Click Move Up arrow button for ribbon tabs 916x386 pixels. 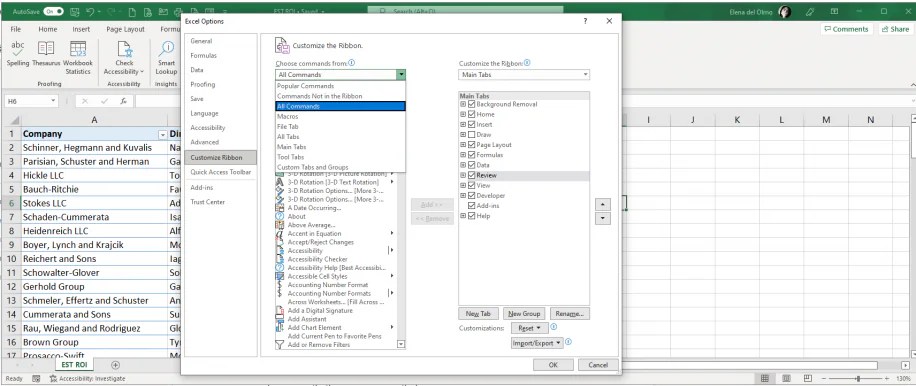602,205
